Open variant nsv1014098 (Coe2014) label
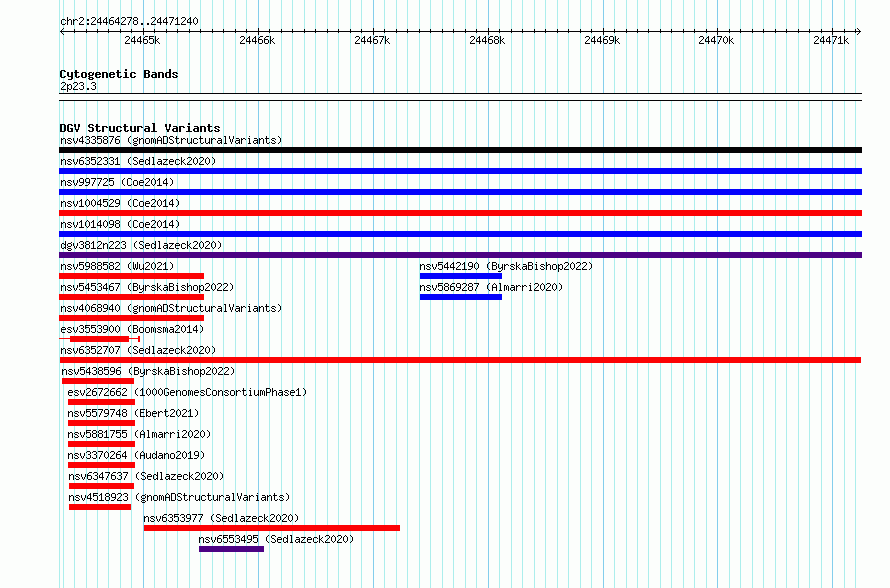Viewport: 890px width, 588px height. 120,224
